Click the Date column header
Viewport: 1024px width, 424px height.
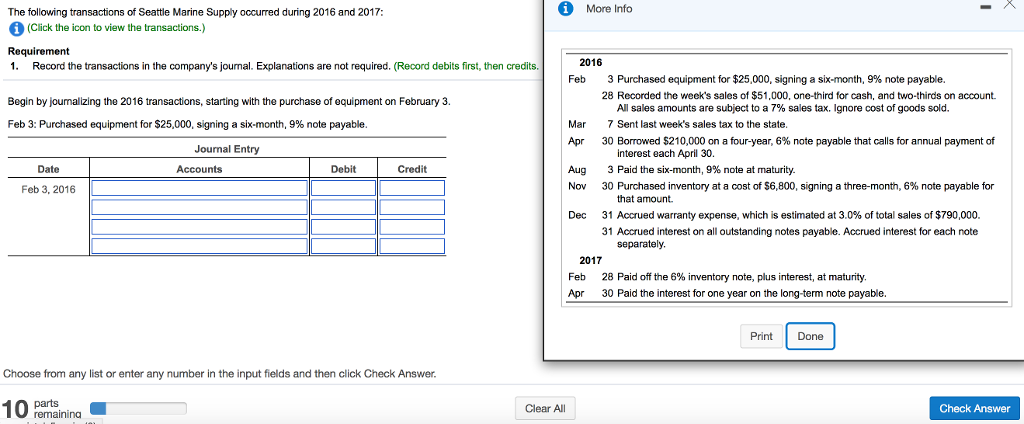48,169
